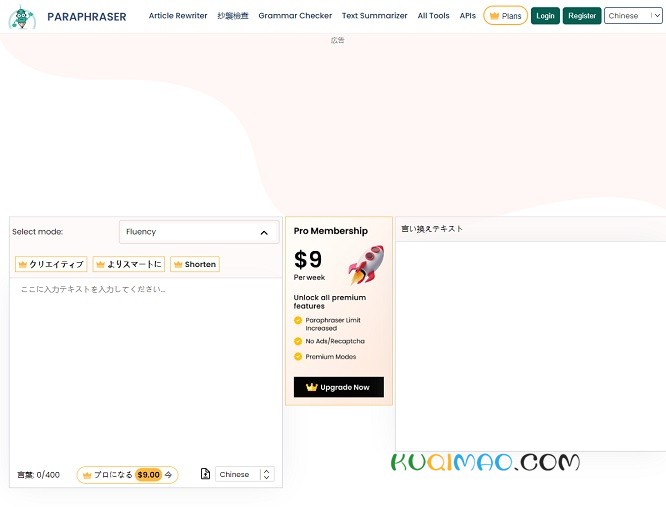Image resolution: width=666 pixels, height=507 pixels.
Task: Select the クリエイティブ premium mode
Action: click(x=51, y=264)
